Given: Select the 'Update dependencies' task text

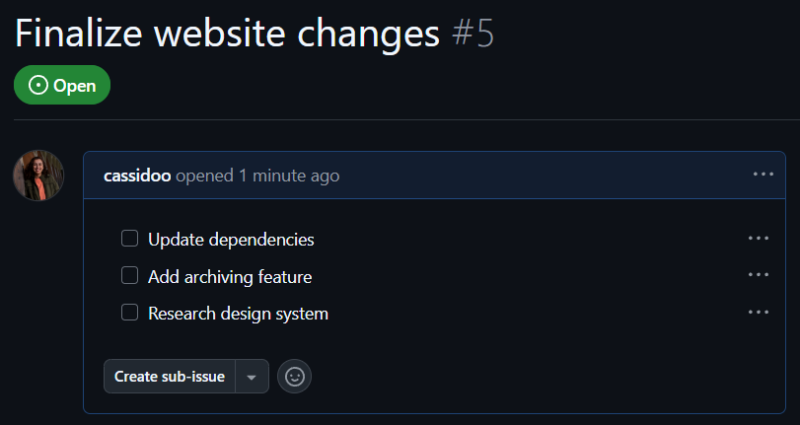Looking at the screenshot, I should click(231, 240).
